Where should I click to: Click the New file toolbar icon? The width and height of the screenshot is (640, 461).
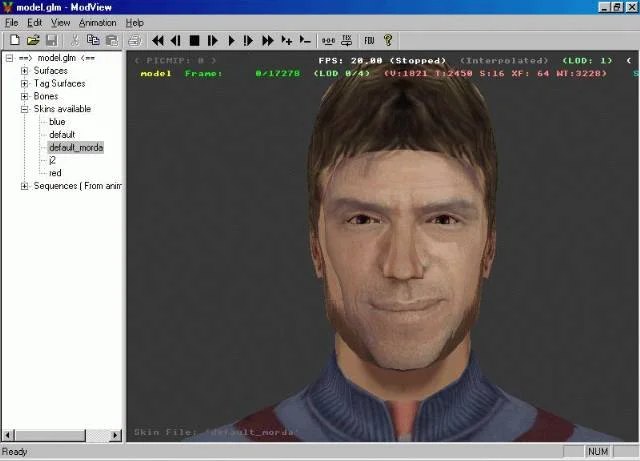point(15,40)
